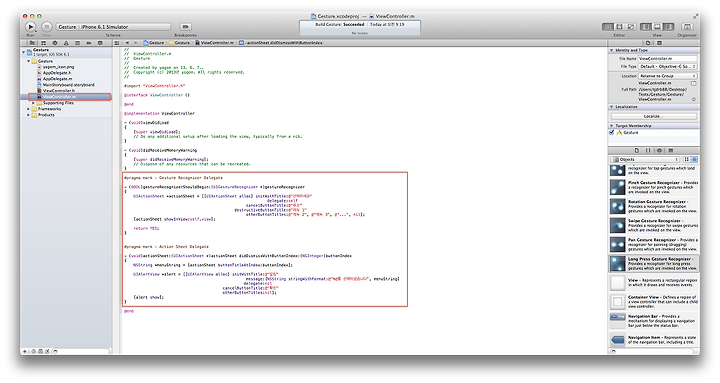Select Pinch Gesture Recognizer in the library
Screen dimensions: 720x383
(654, 187)
